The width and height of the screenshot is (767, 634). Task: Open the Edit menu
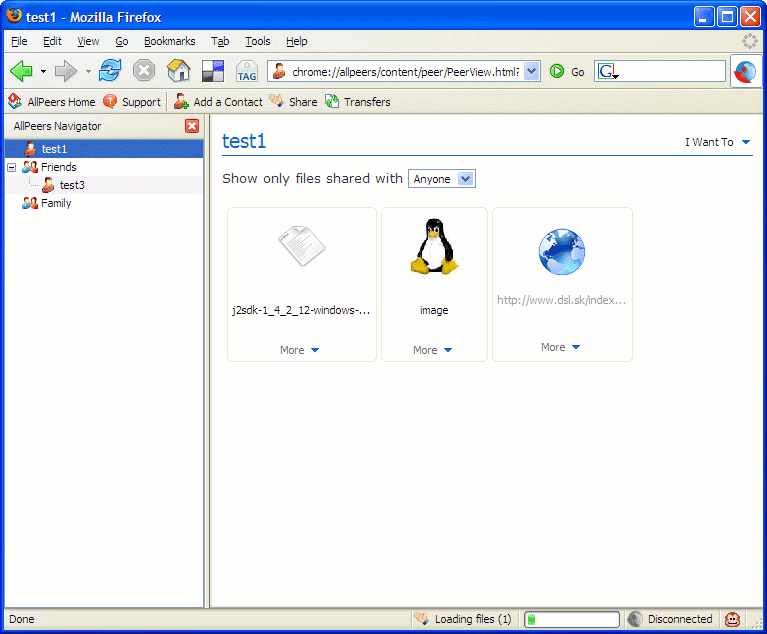pyautogui.click(x=52, y=41)
